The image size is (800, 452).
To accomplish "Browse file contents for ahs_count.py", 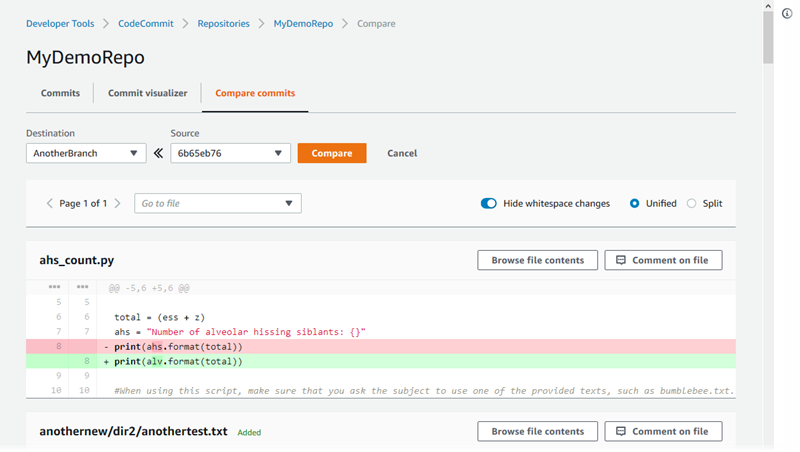I will pyautogui.click(x=537, y=260).
